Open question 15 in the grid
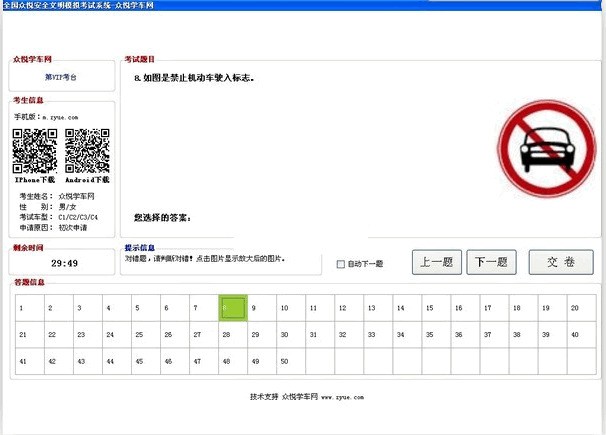The height and width of the screenshot is (435, 606). click(x=436, y=308)
